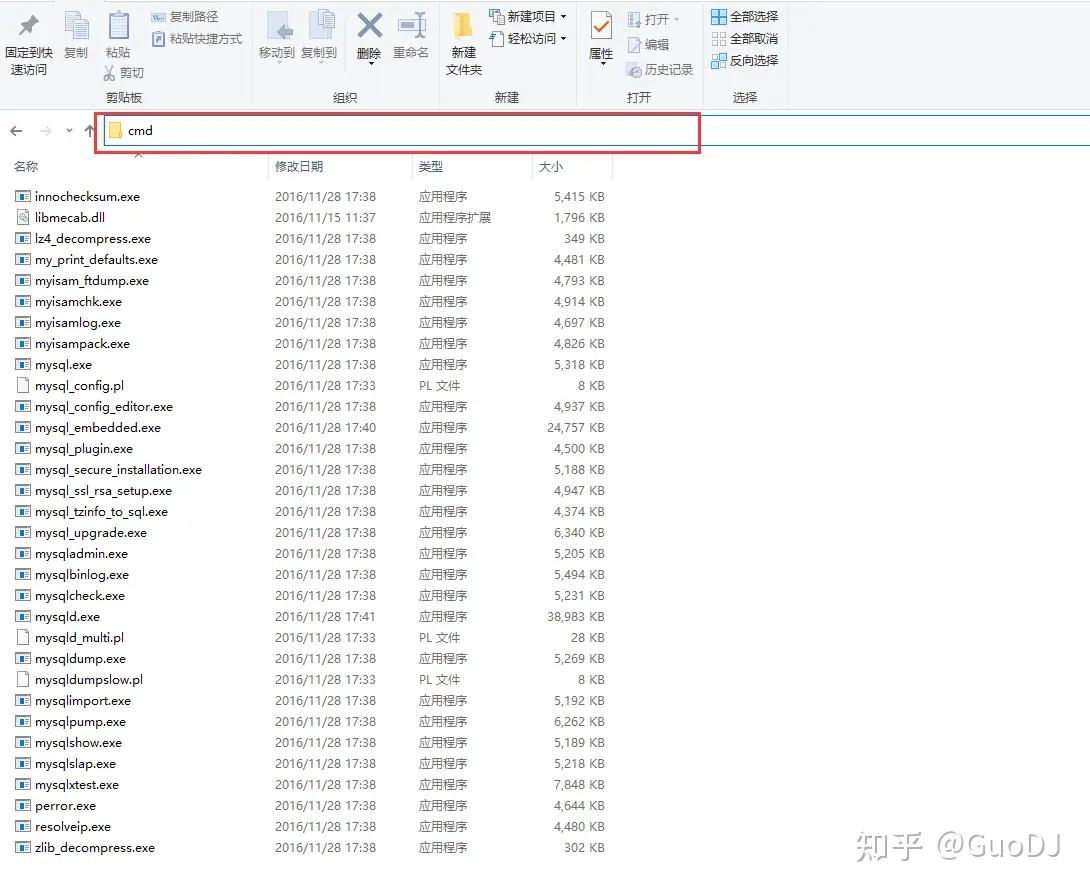1090x890 pixels.
Task: Select the mysqld.exe file
Action: click(67, 617)
